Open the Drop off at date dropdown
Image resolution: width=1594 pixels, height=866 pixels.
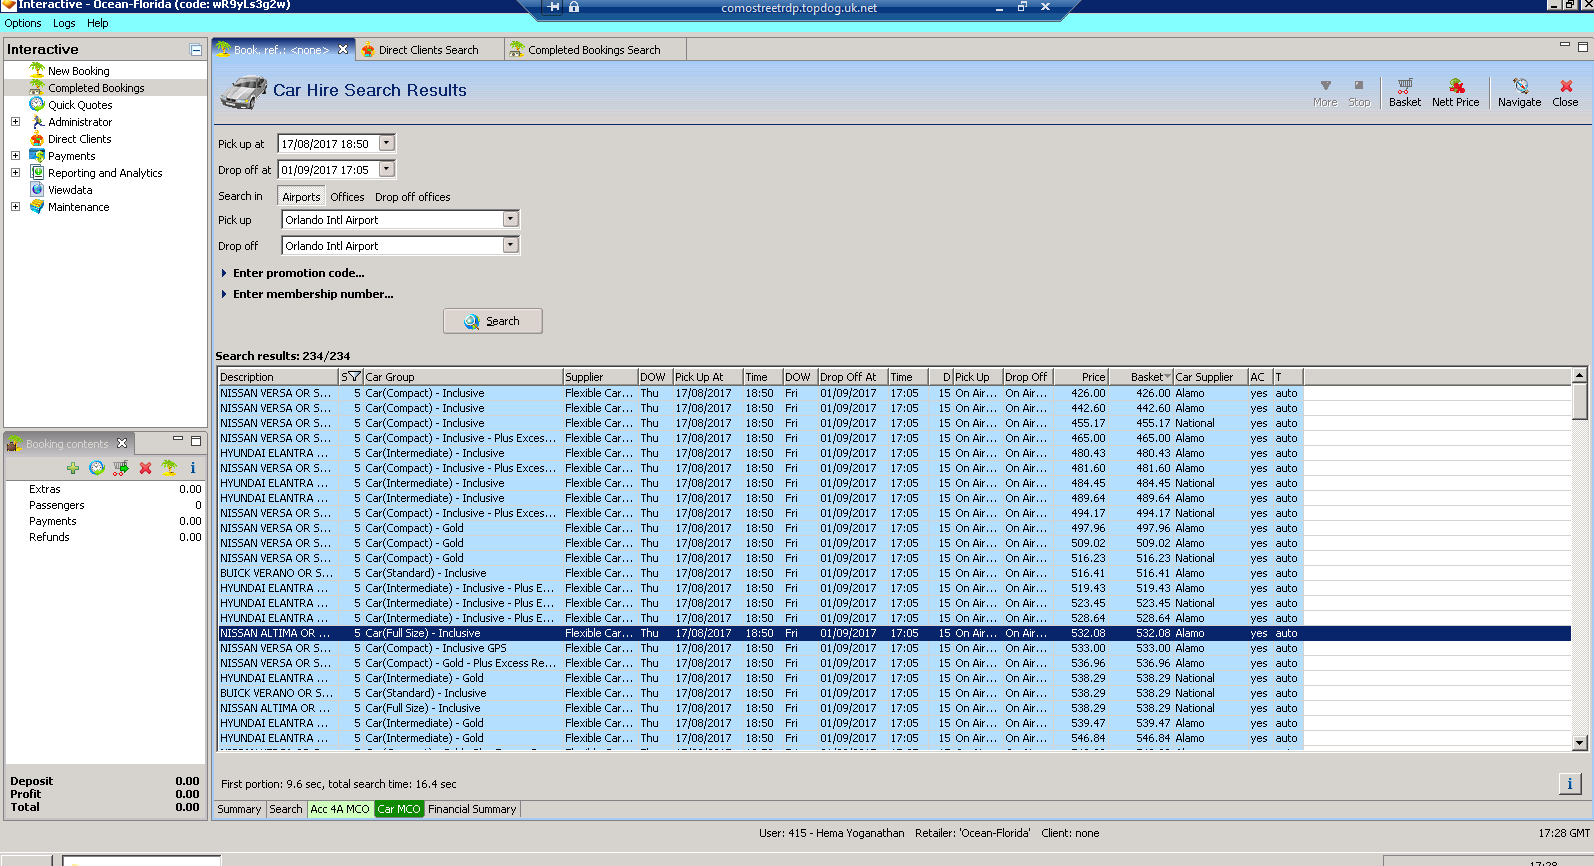(x=387, y=169)
